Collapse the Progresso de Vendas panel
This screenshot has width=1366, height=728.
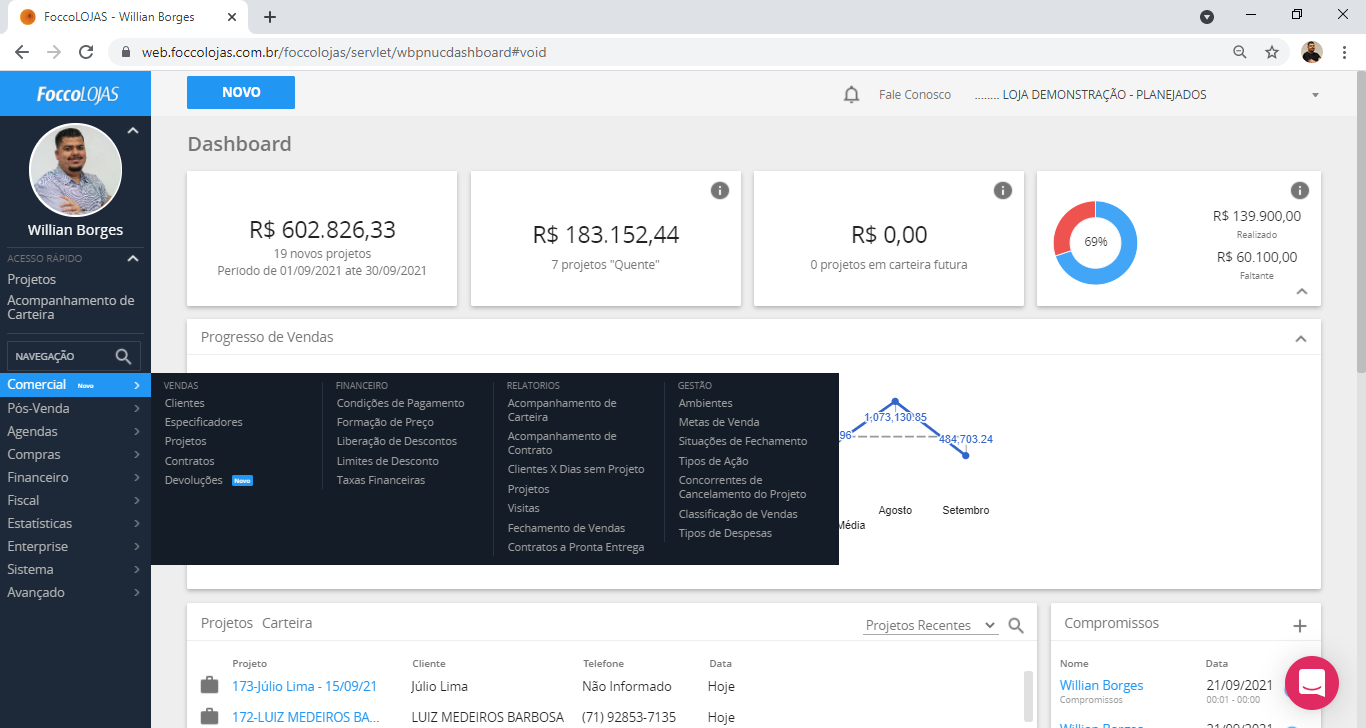[x=1300, y=338]
